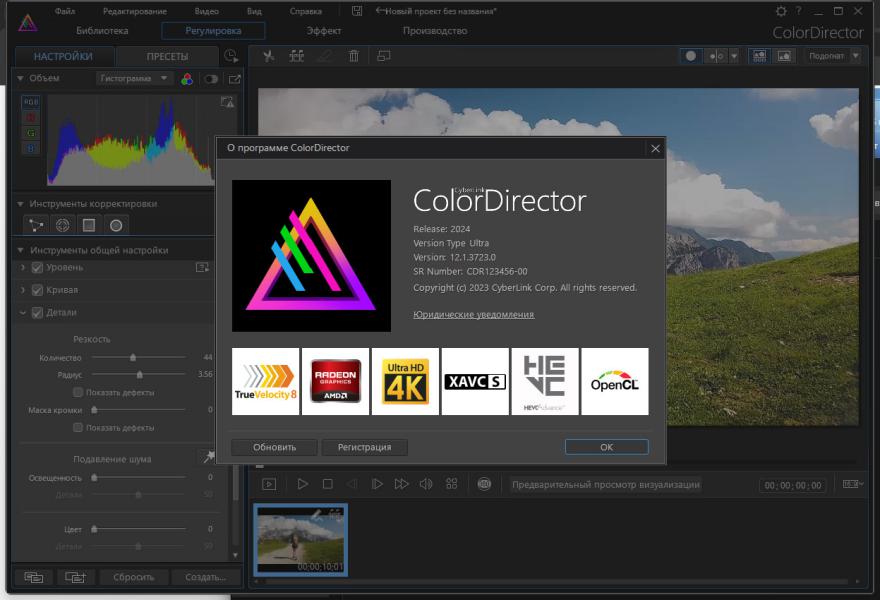This screenshot has height=600, width=880.
Task: Click the fast forward button
Action: point(401,484)
